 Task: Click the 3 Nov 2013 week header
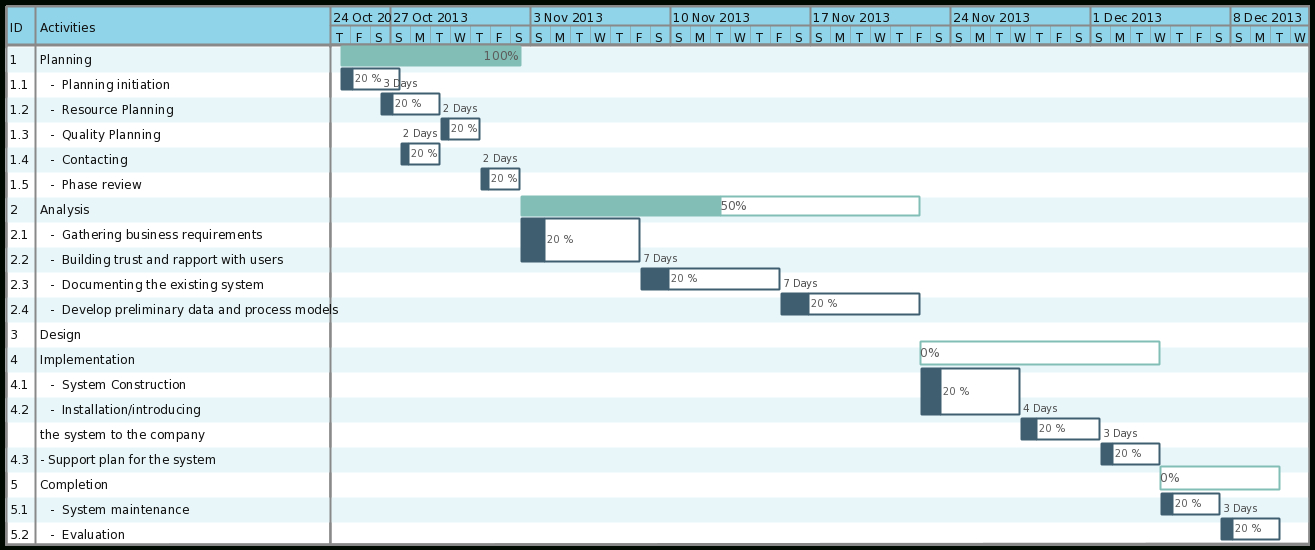coord(600,17)
